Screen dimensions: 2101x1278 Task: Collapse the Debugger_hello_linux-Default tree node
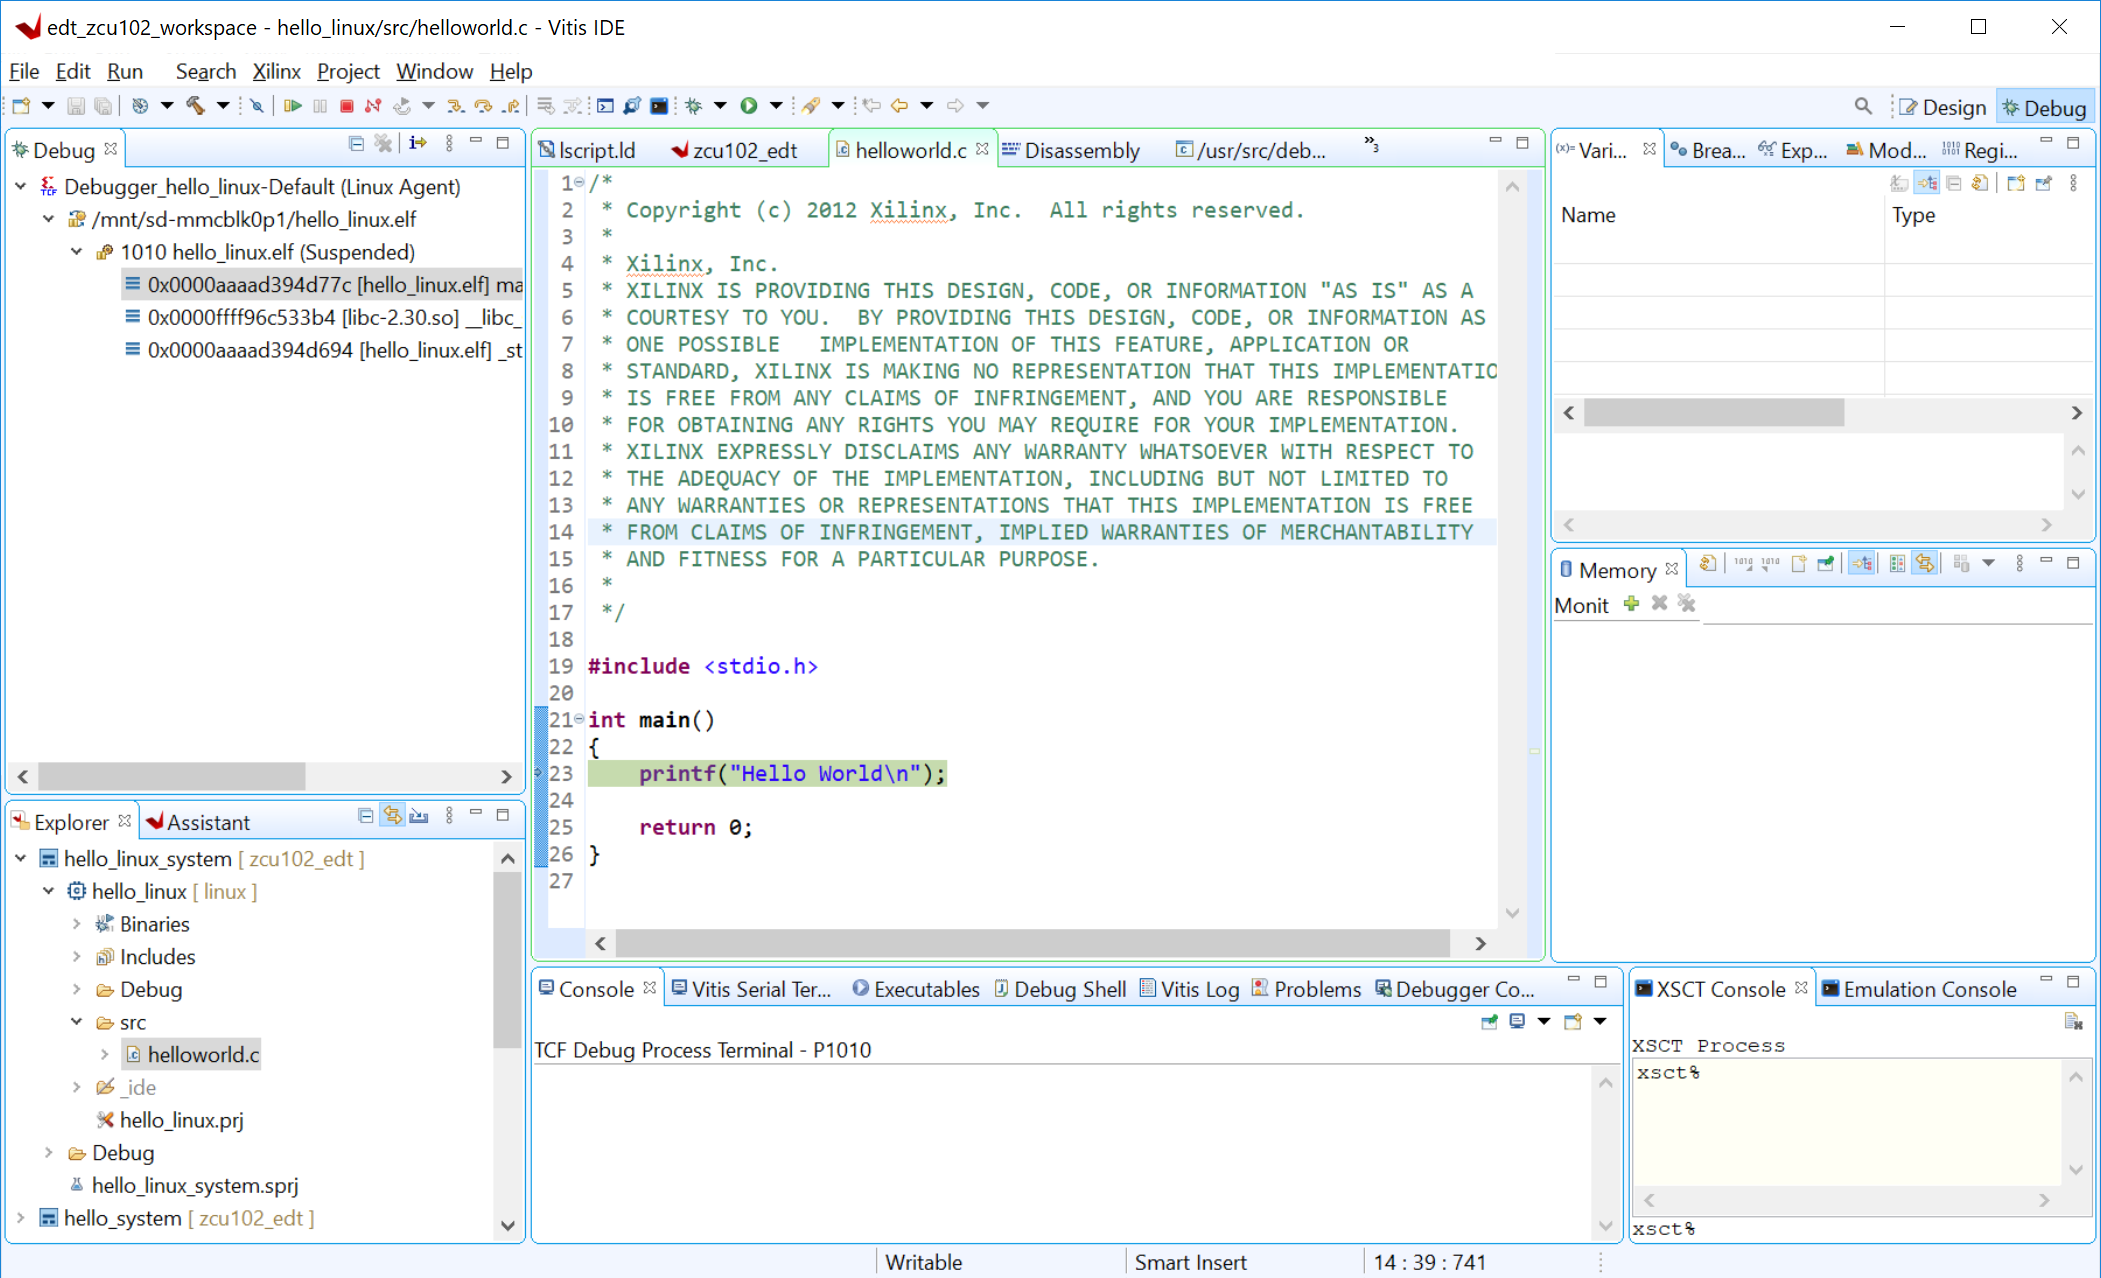(x=20, y=186)
